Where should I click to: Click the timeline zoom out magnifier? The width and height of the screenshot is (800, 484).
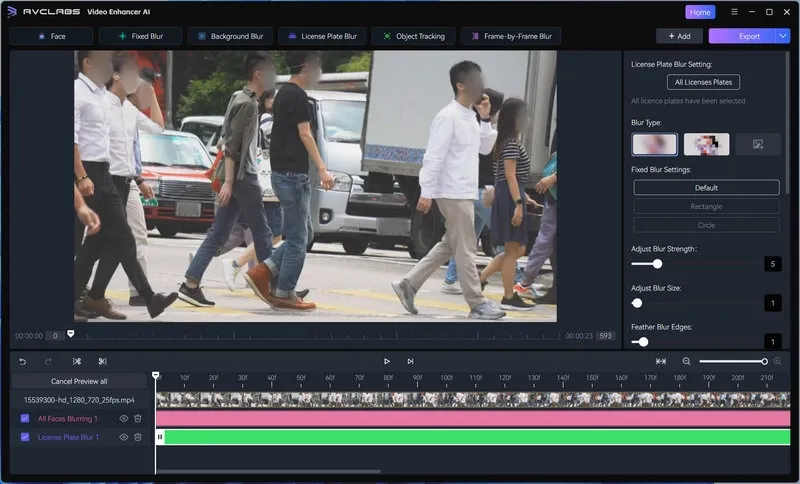click(x=686, y=361)
